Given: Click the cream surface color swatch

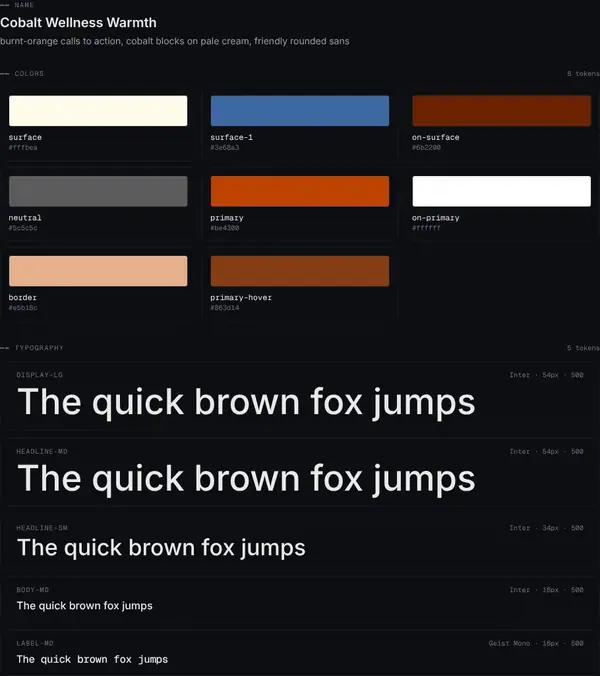Looking at the screenshot, I should tap(98, 111).
